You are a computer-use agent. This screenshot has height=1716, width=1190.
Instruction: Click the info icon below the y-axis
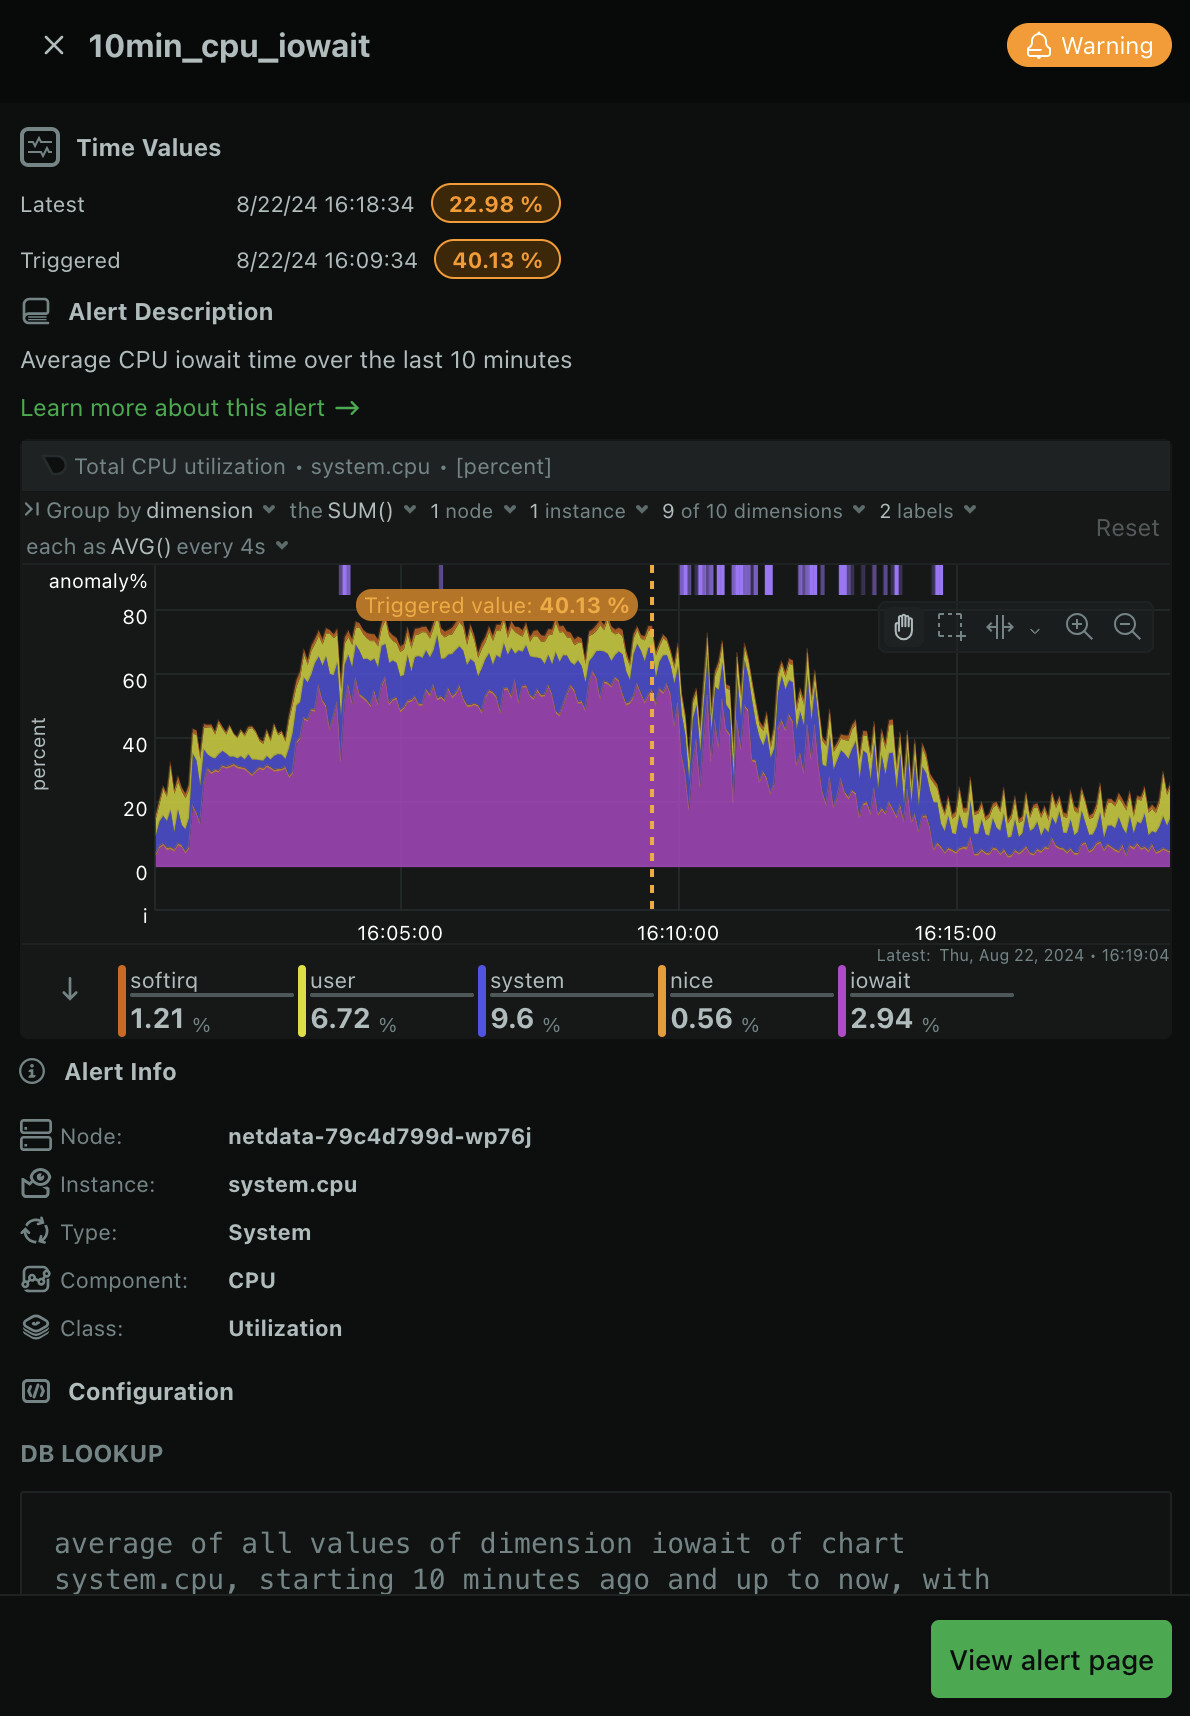tap(145, 916)
